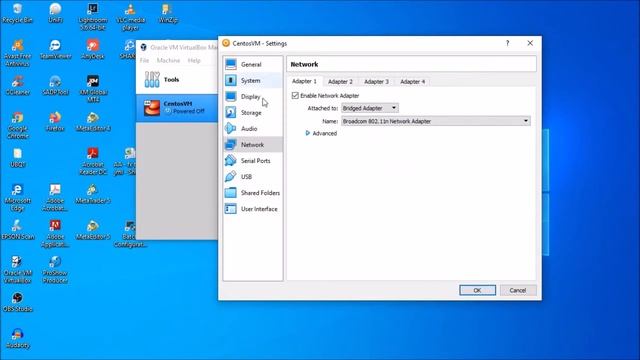
Task: Click the Cancel button
Action: tap(518, 290)
